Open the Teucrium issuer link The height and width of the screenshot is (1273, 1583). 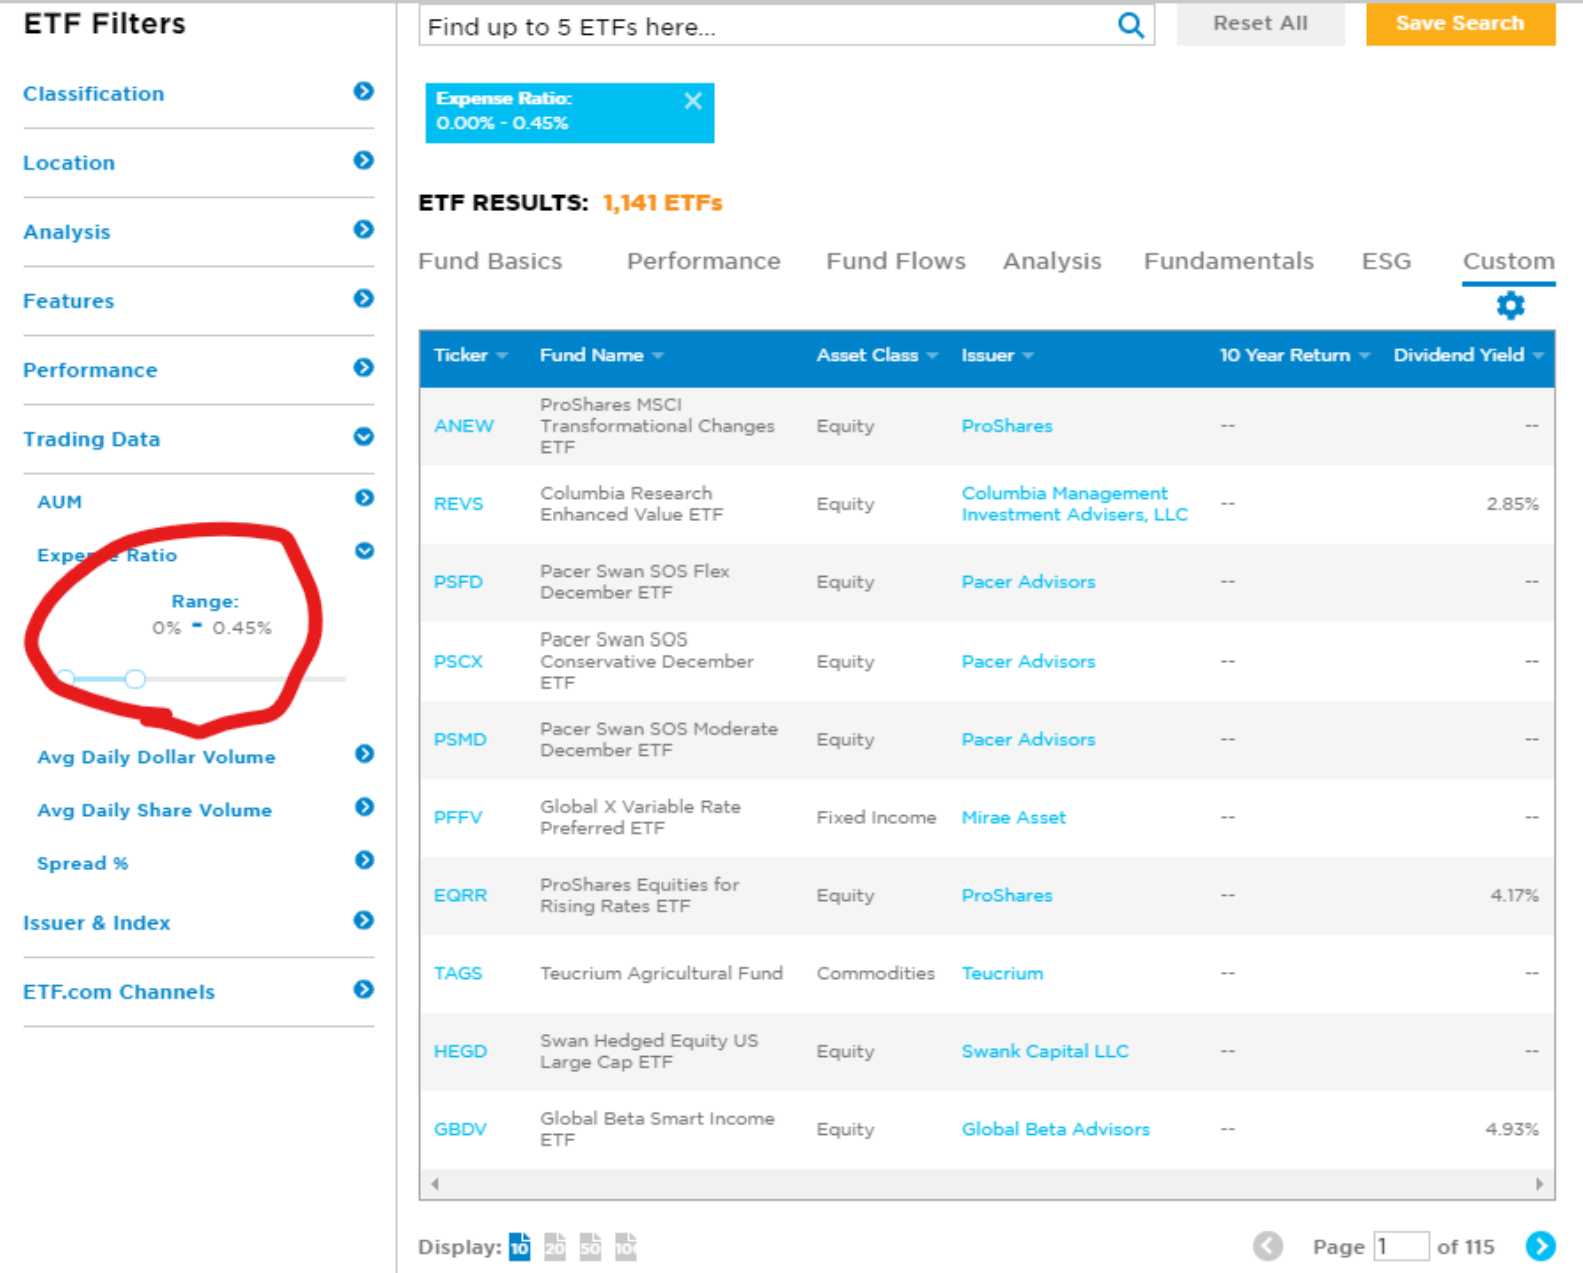pyautogui.click(x=1002, y=973)
